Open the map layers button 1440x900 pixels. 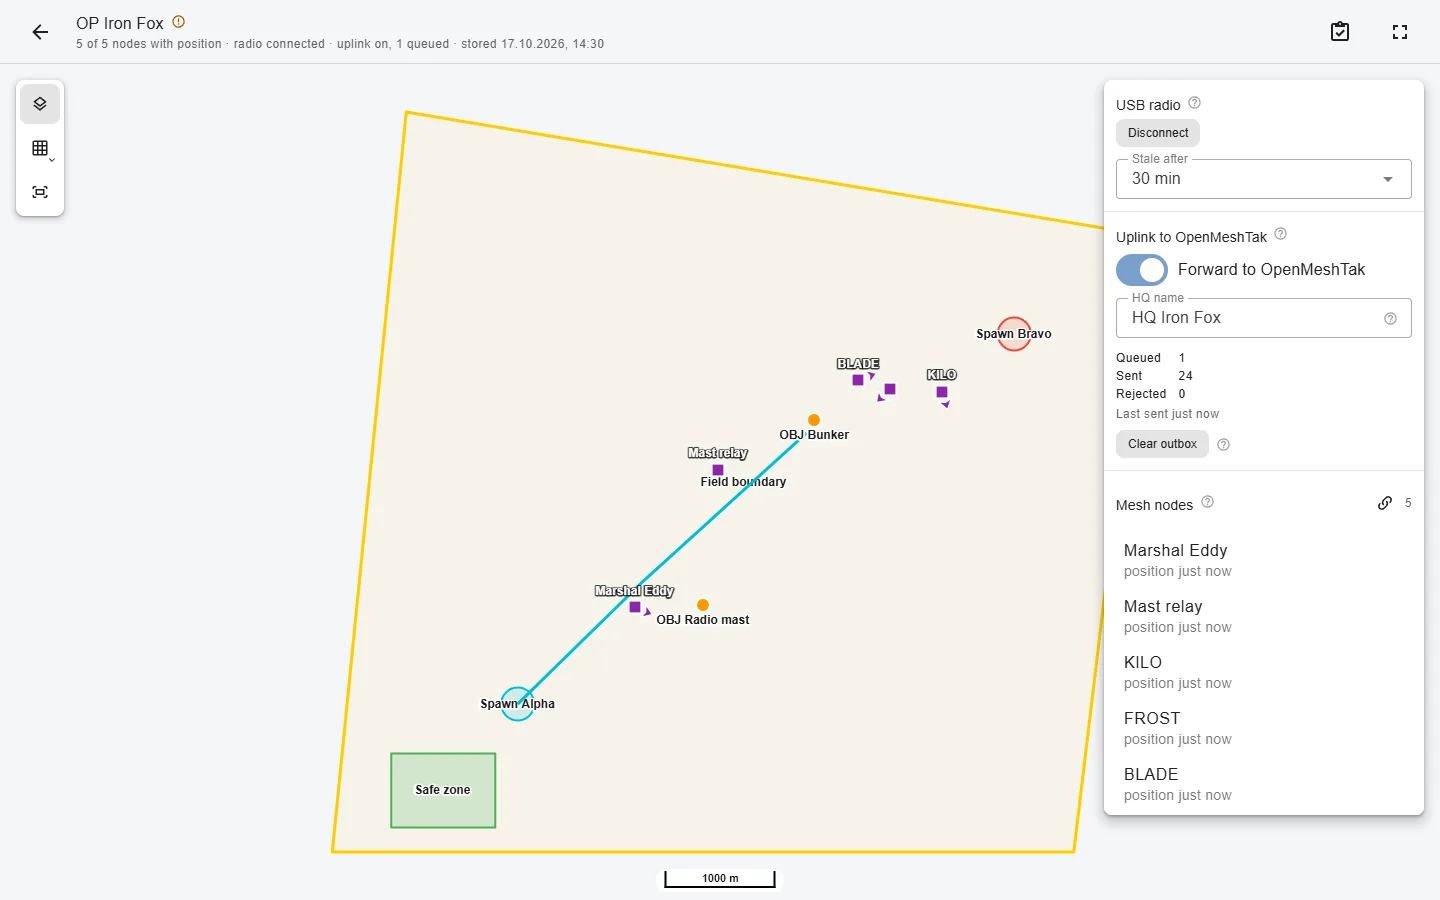pyautogui.click(x=40, y=104)
